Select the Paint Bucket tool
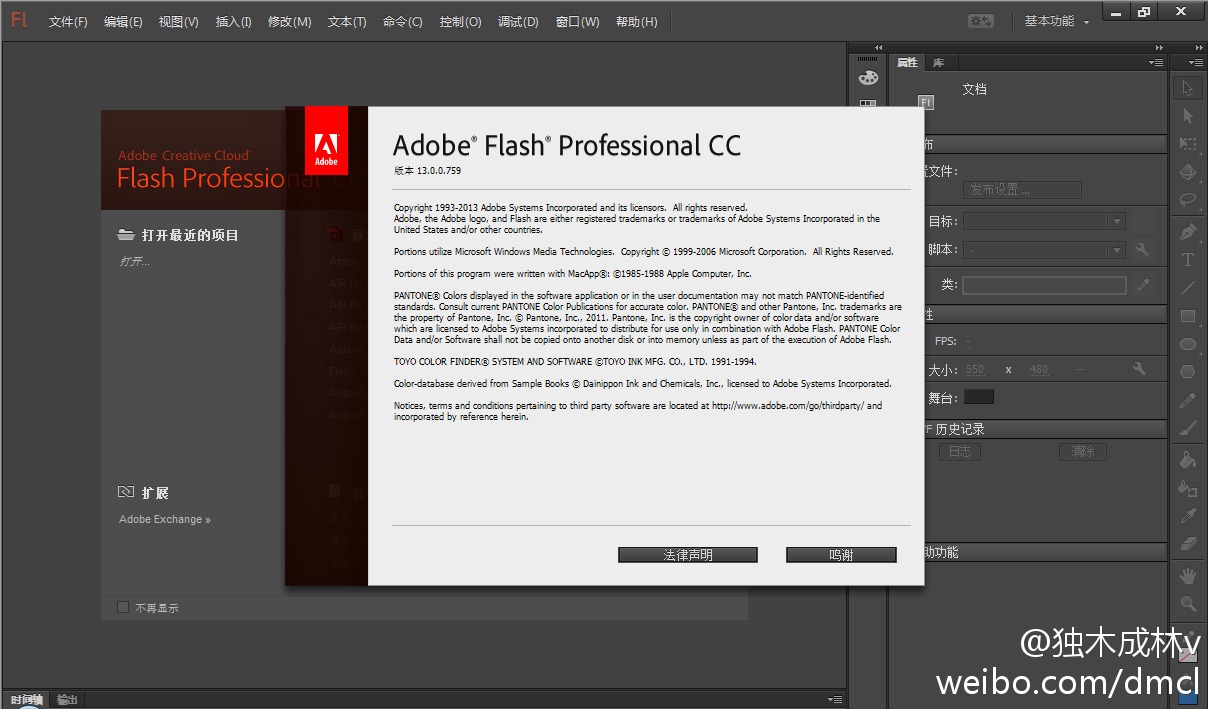 [x=1188, y=460]
